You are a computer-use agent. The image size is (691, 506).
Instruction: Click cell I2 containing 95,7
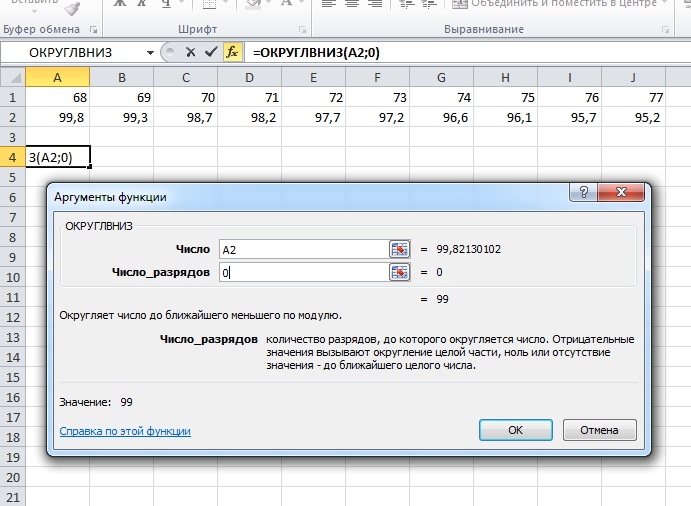click(569, 117)
